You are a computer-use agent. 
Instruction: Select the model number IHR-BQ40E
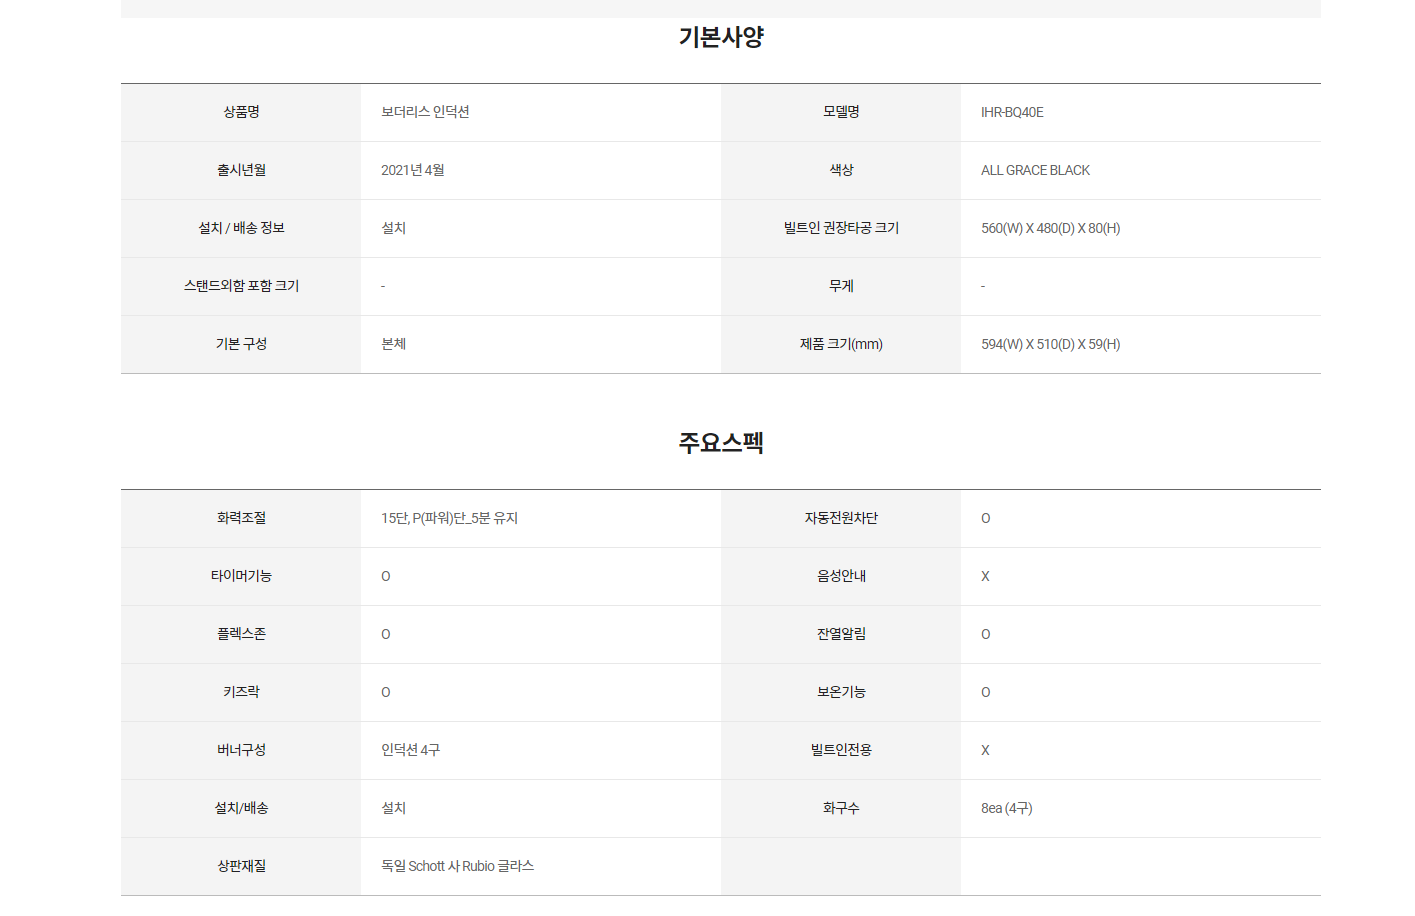[x=1012, y=112]
